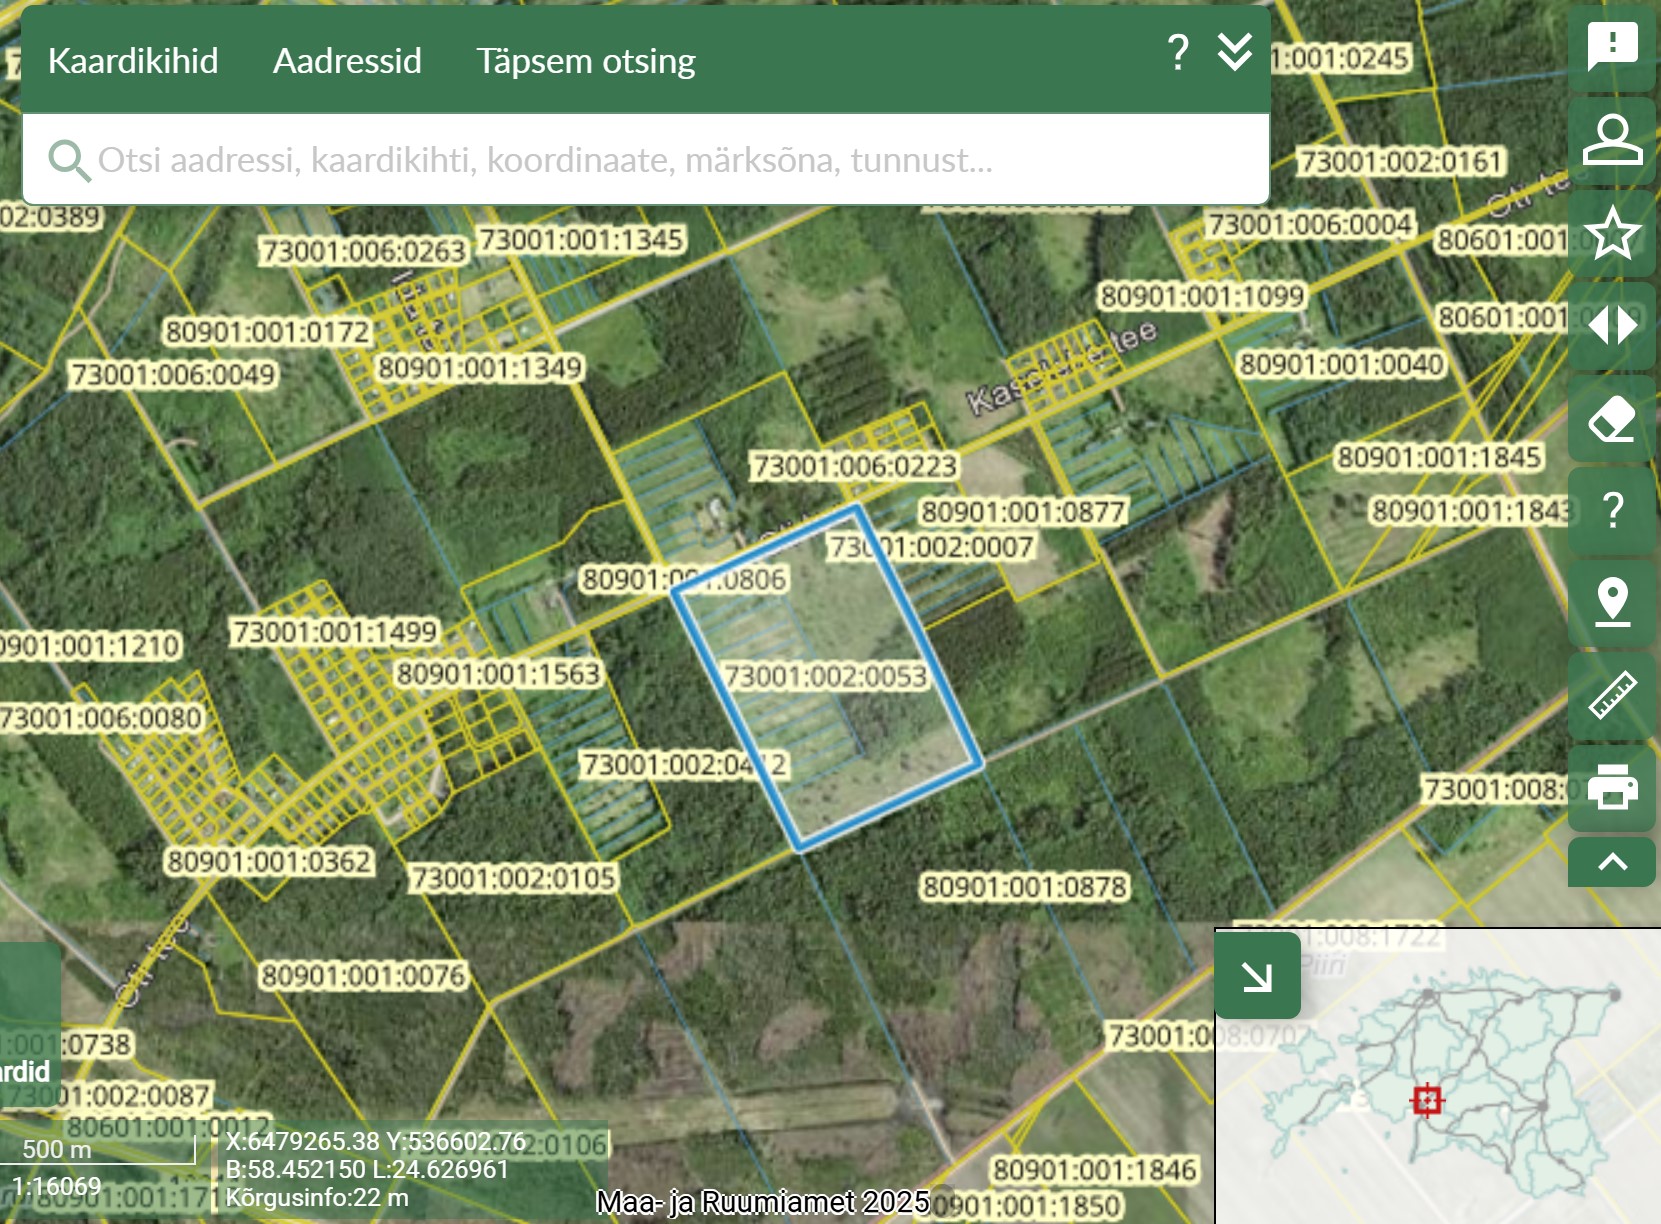This screenshot has height=1224, width=1661.
Task: Click parcel label 73001:002:0007
Action: (931, 547)
